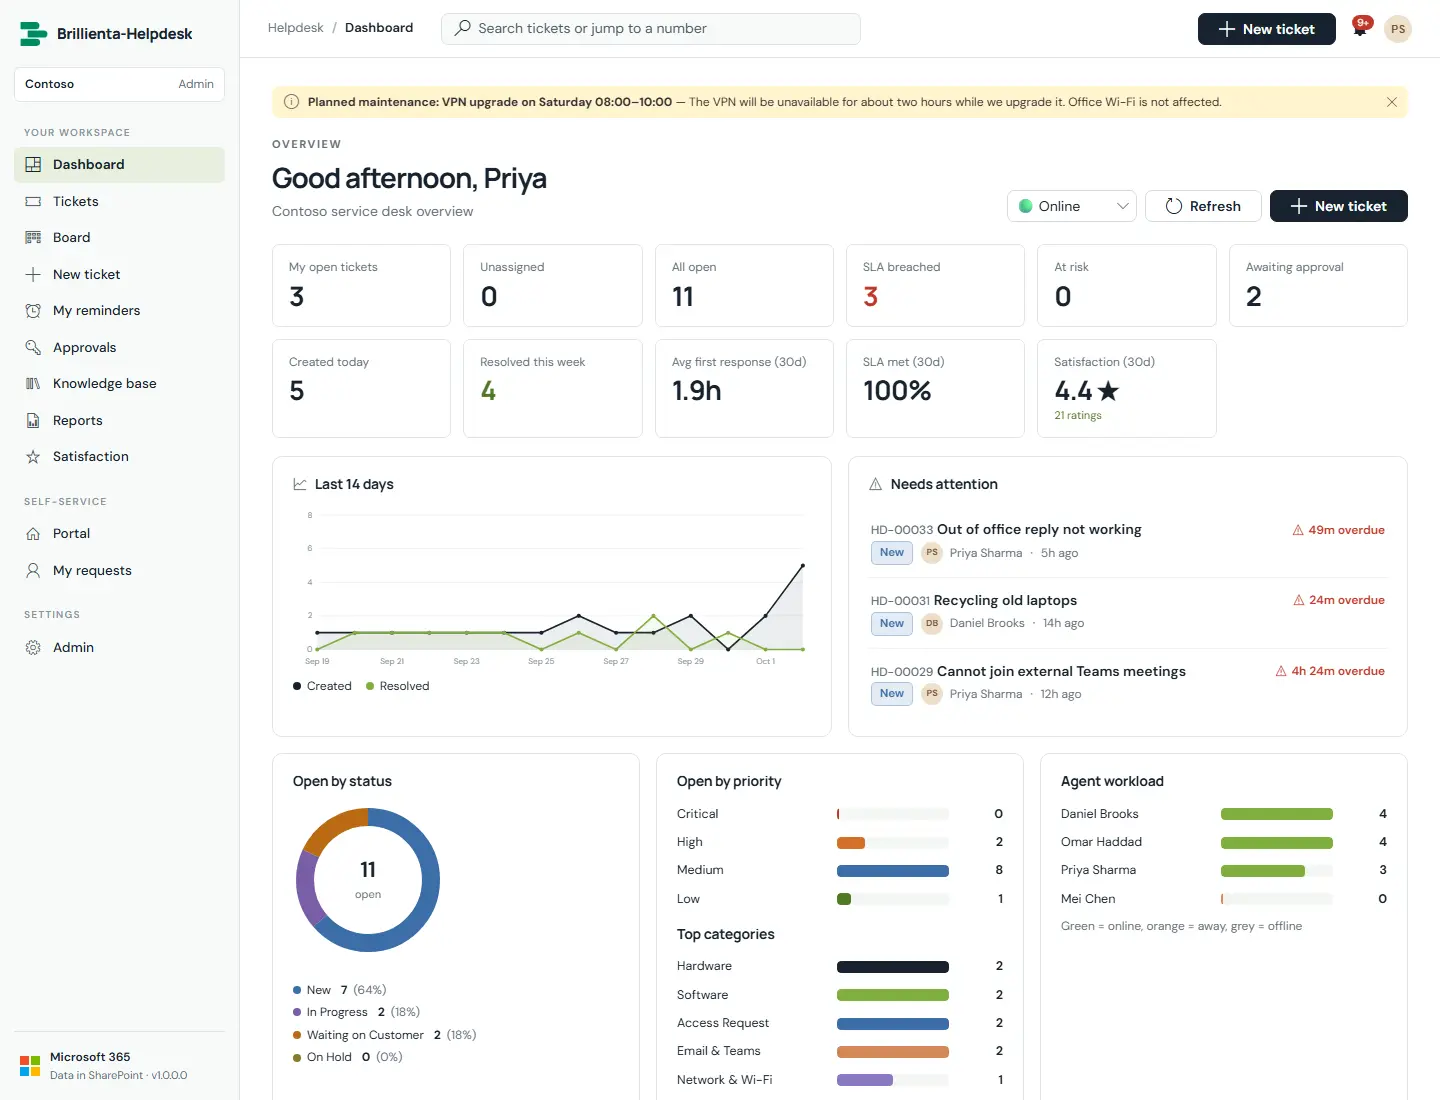Click the Knowledge base sidebar icon
Screen dimensions: 1440x1100
point(33,384)
